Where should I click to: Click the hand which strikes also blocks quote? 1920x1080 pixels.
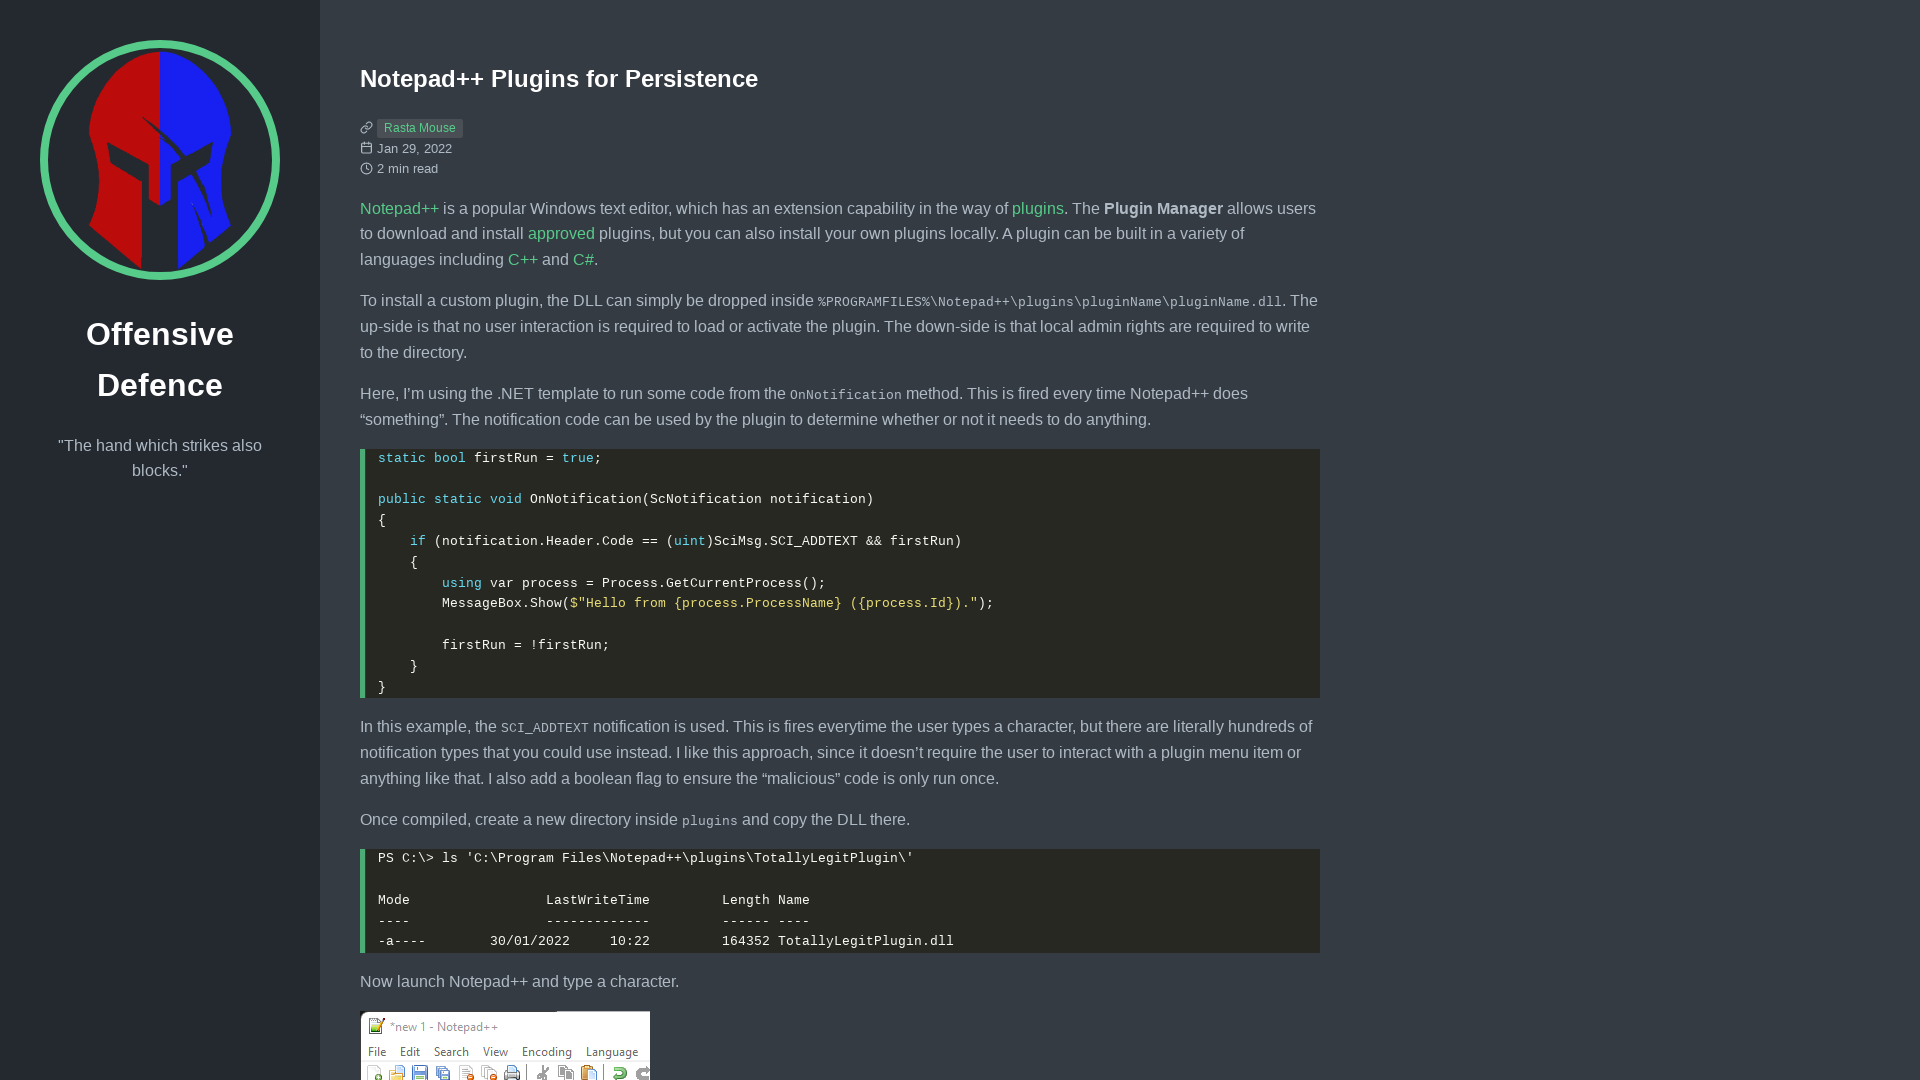[160, 458]
